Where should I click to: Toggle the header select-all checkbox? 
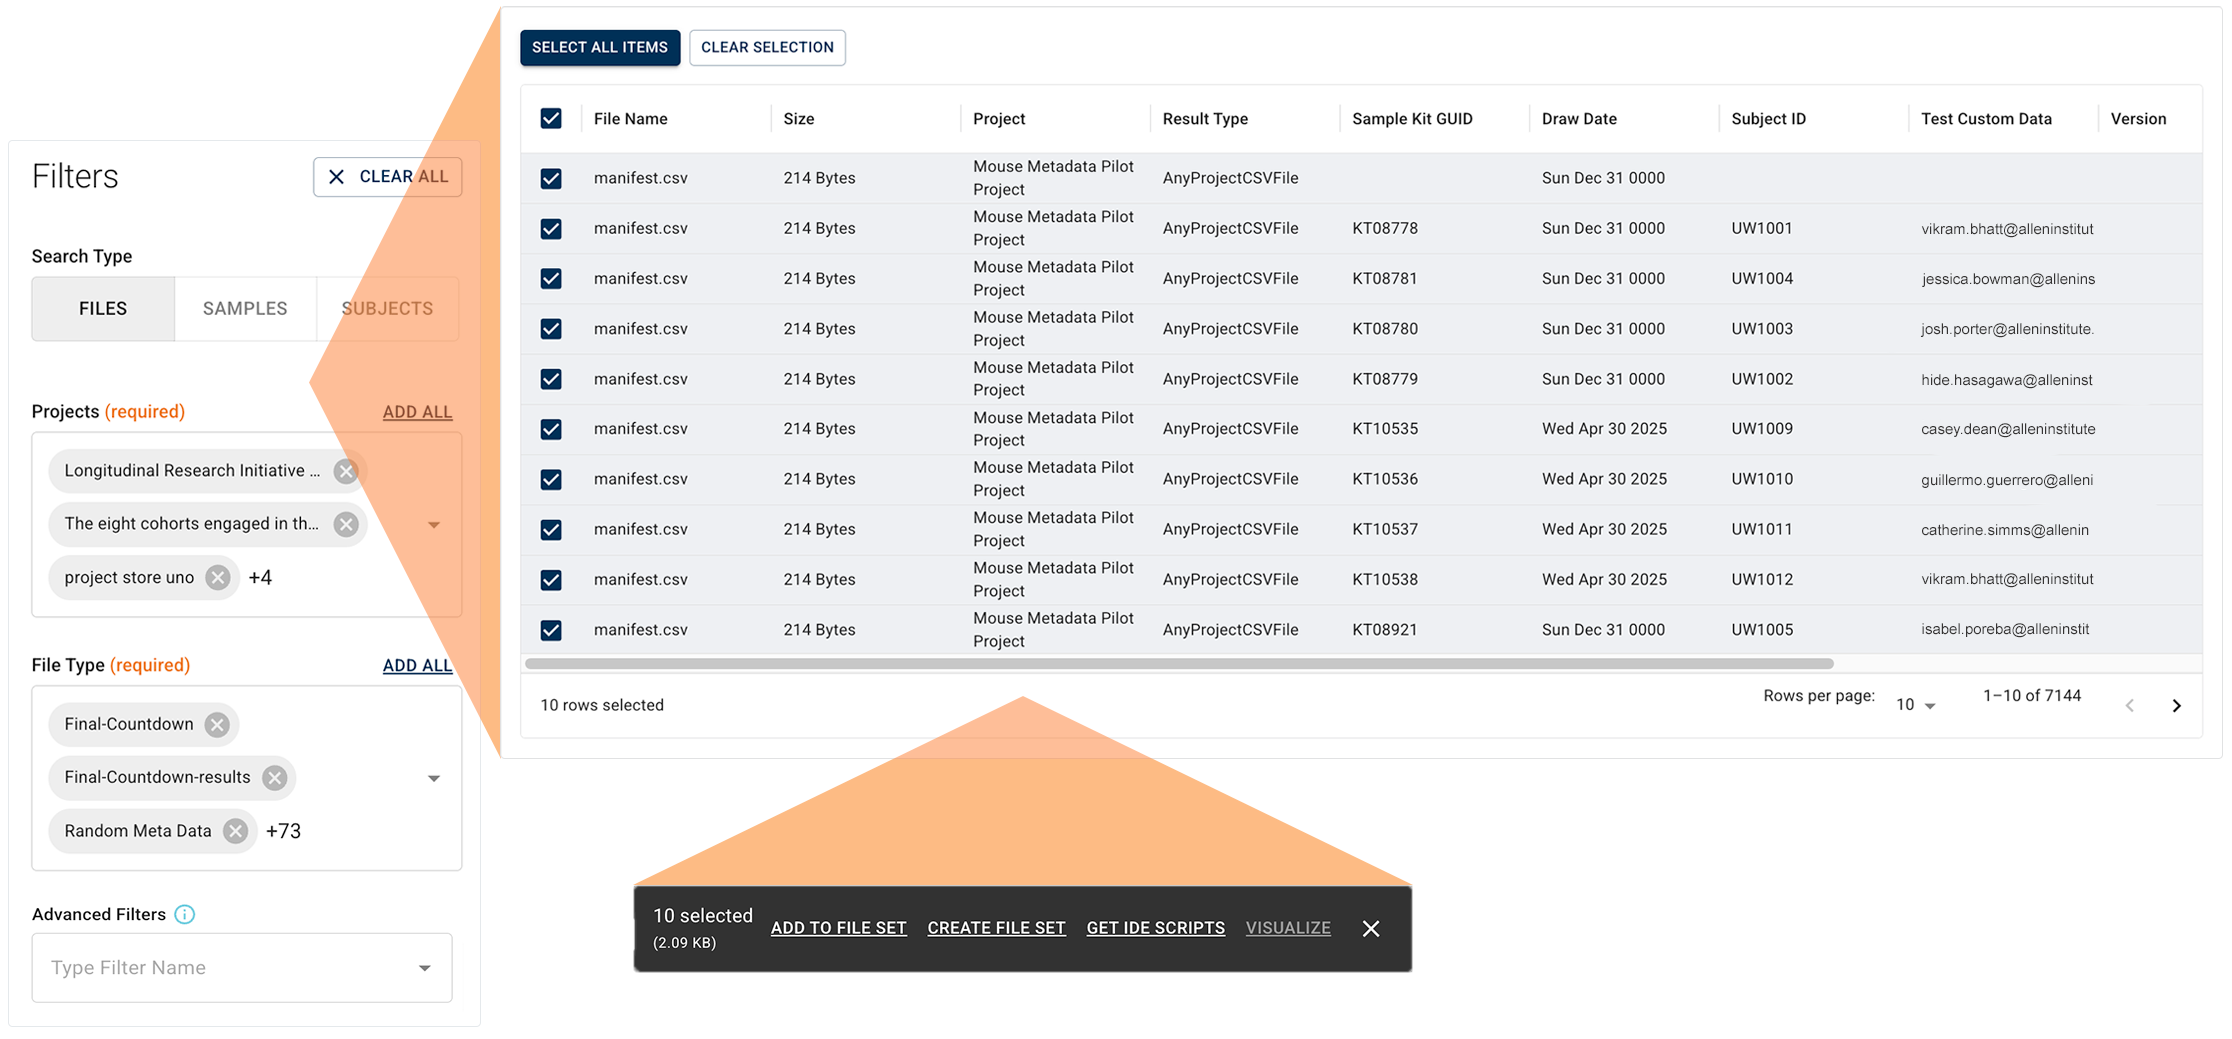point(551,119)
